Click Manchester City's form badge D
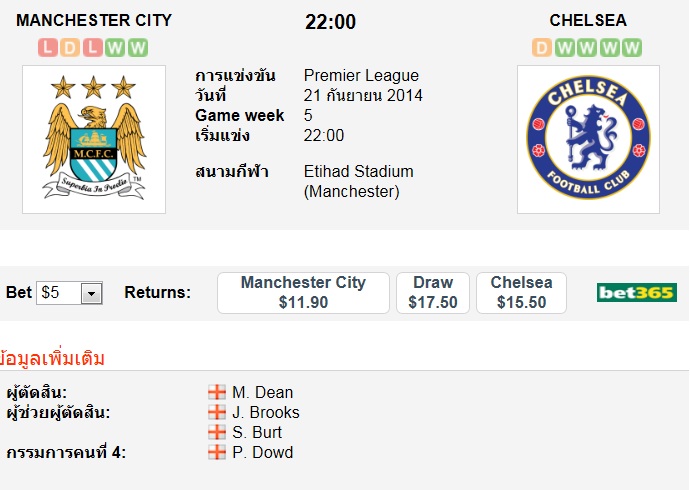 point(70,47)
